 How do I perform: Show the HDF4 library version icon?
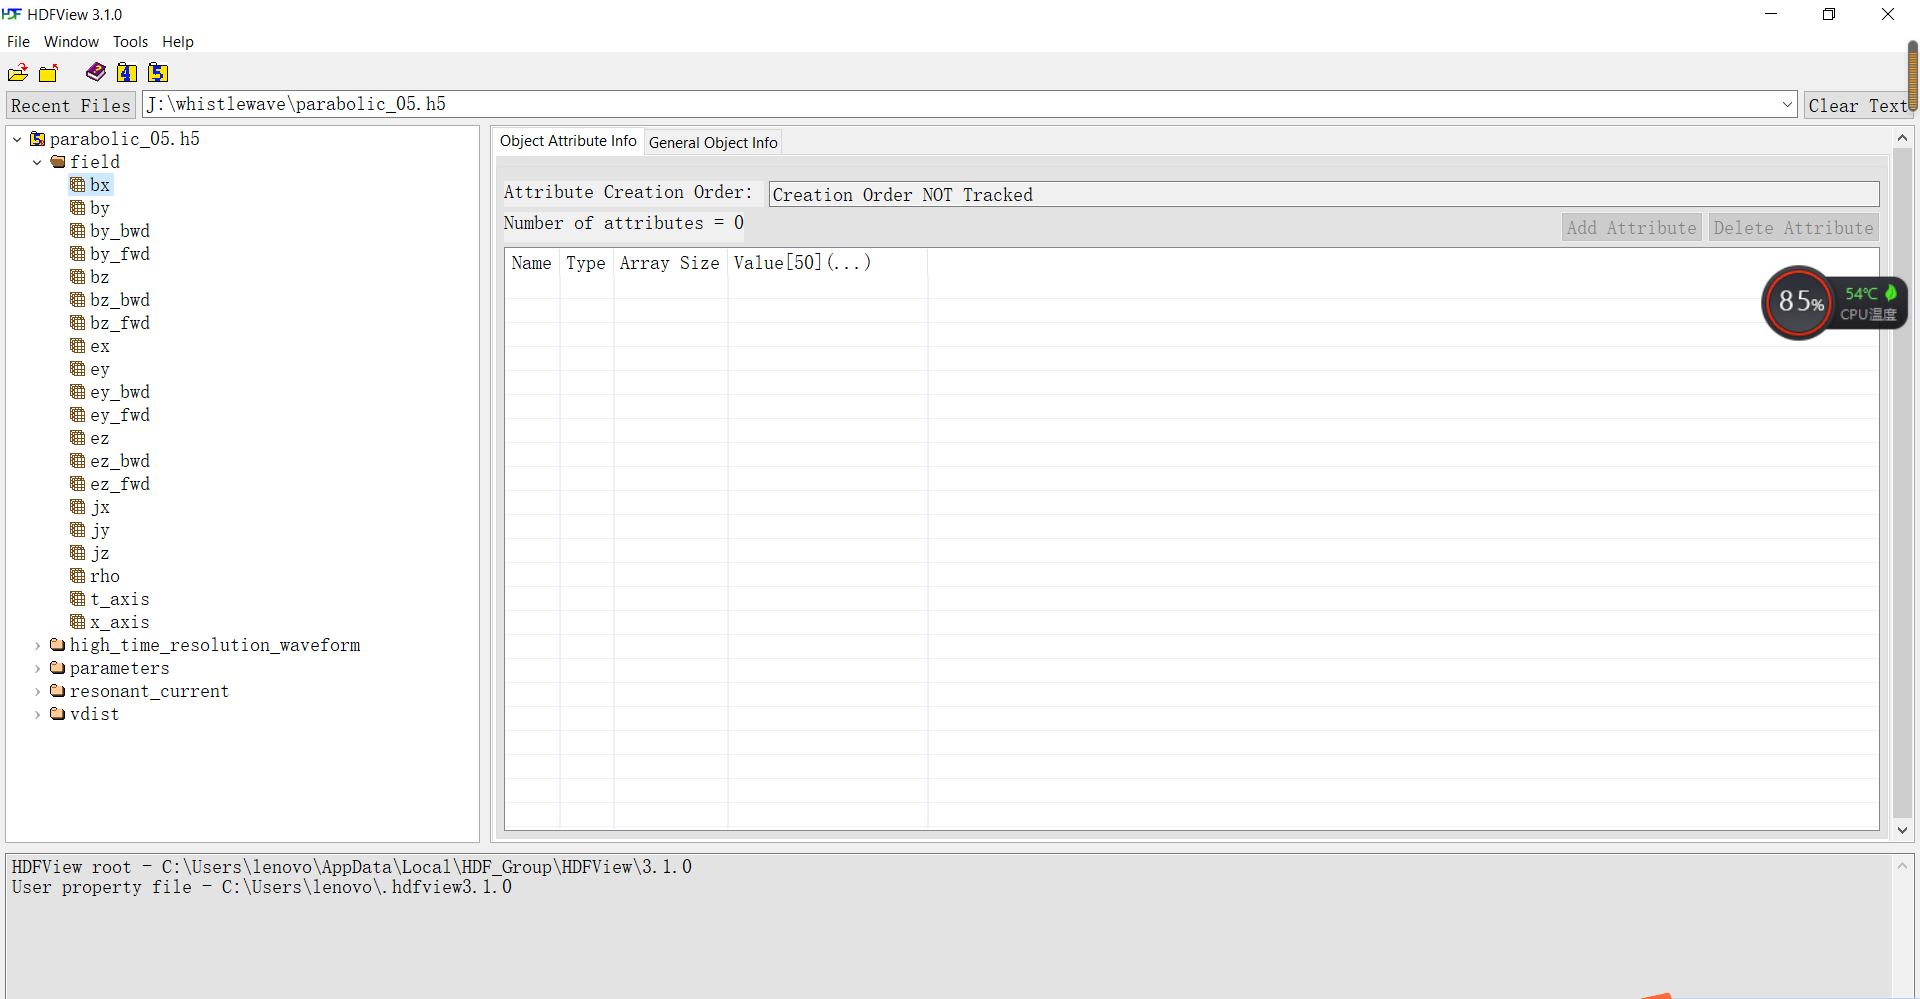tap(126, 72)
